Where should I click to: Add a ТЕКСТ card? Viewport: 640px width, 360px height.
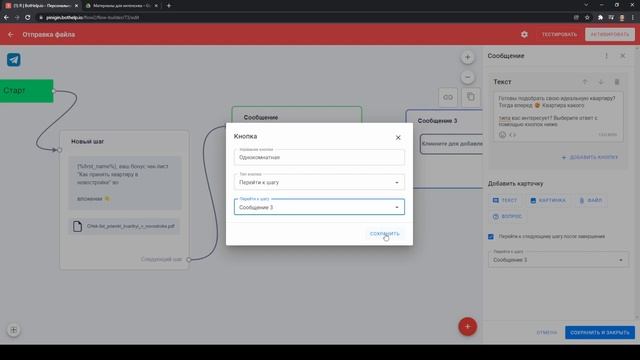coord(505,200)
